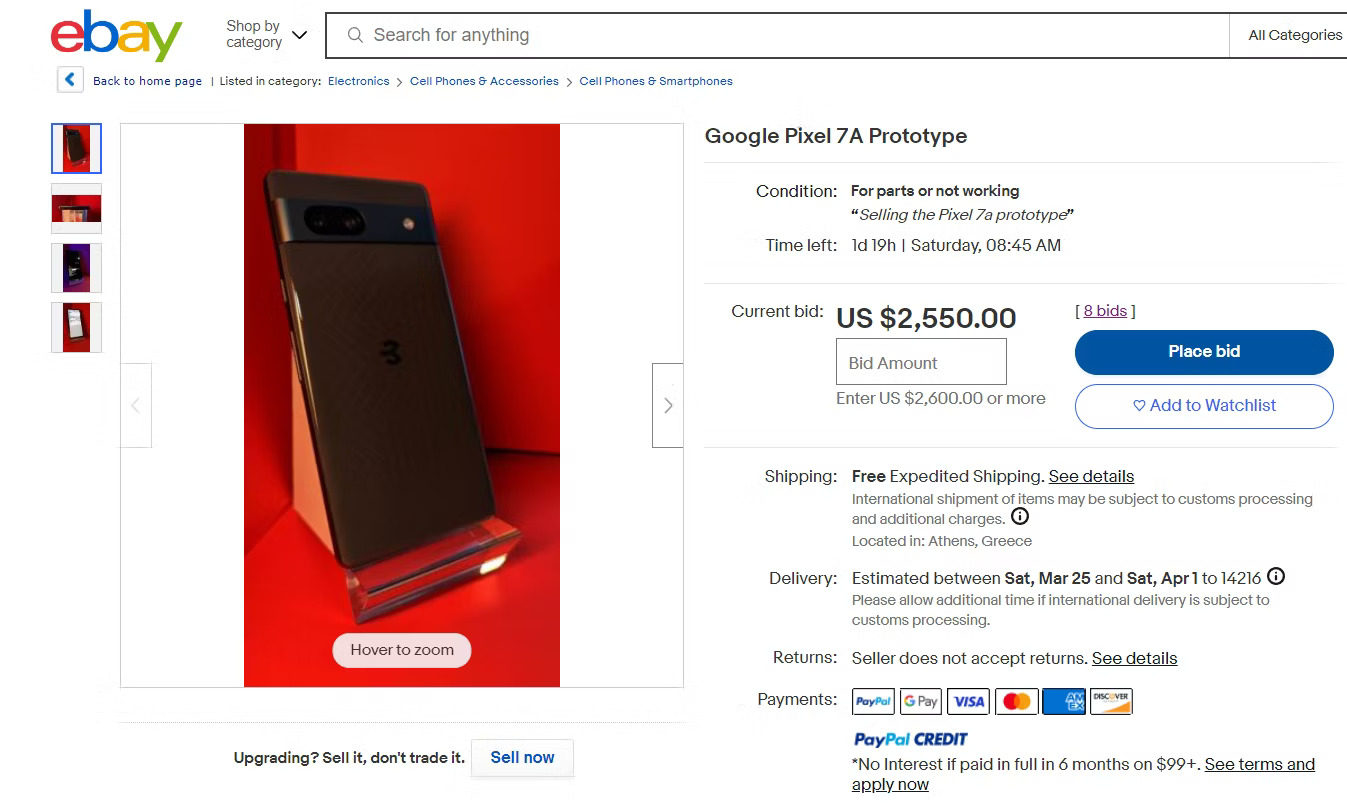Click the search magnifier icon
The image size is (1347, 803).
355,35
